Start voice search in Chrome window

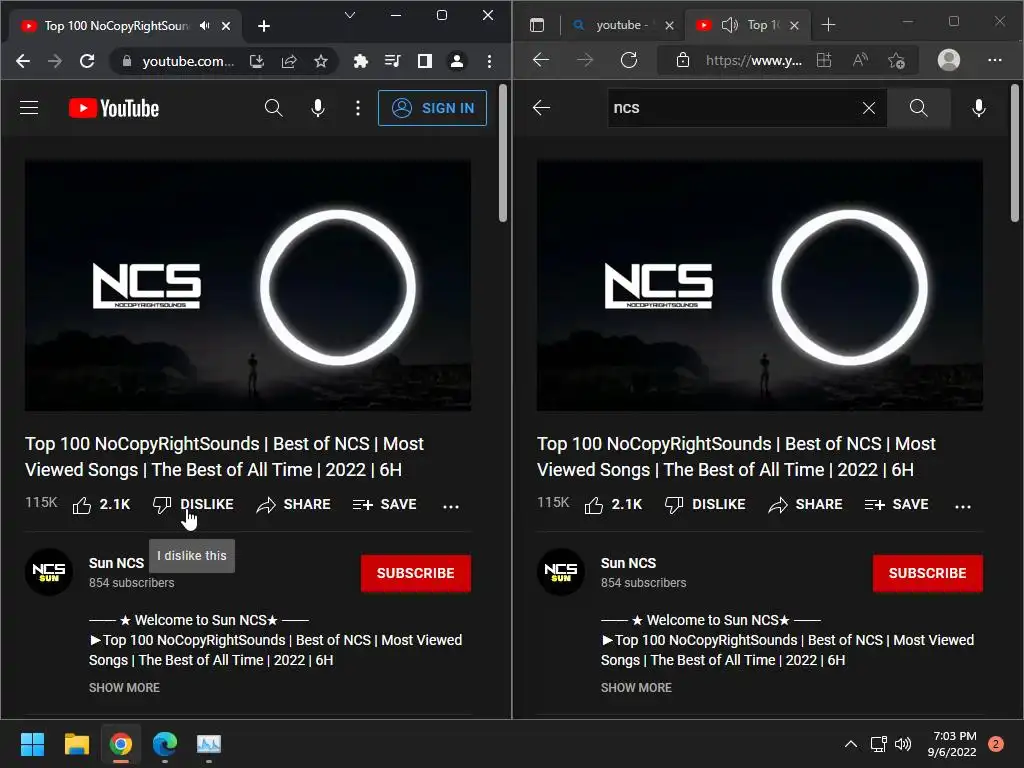(317, 108)
